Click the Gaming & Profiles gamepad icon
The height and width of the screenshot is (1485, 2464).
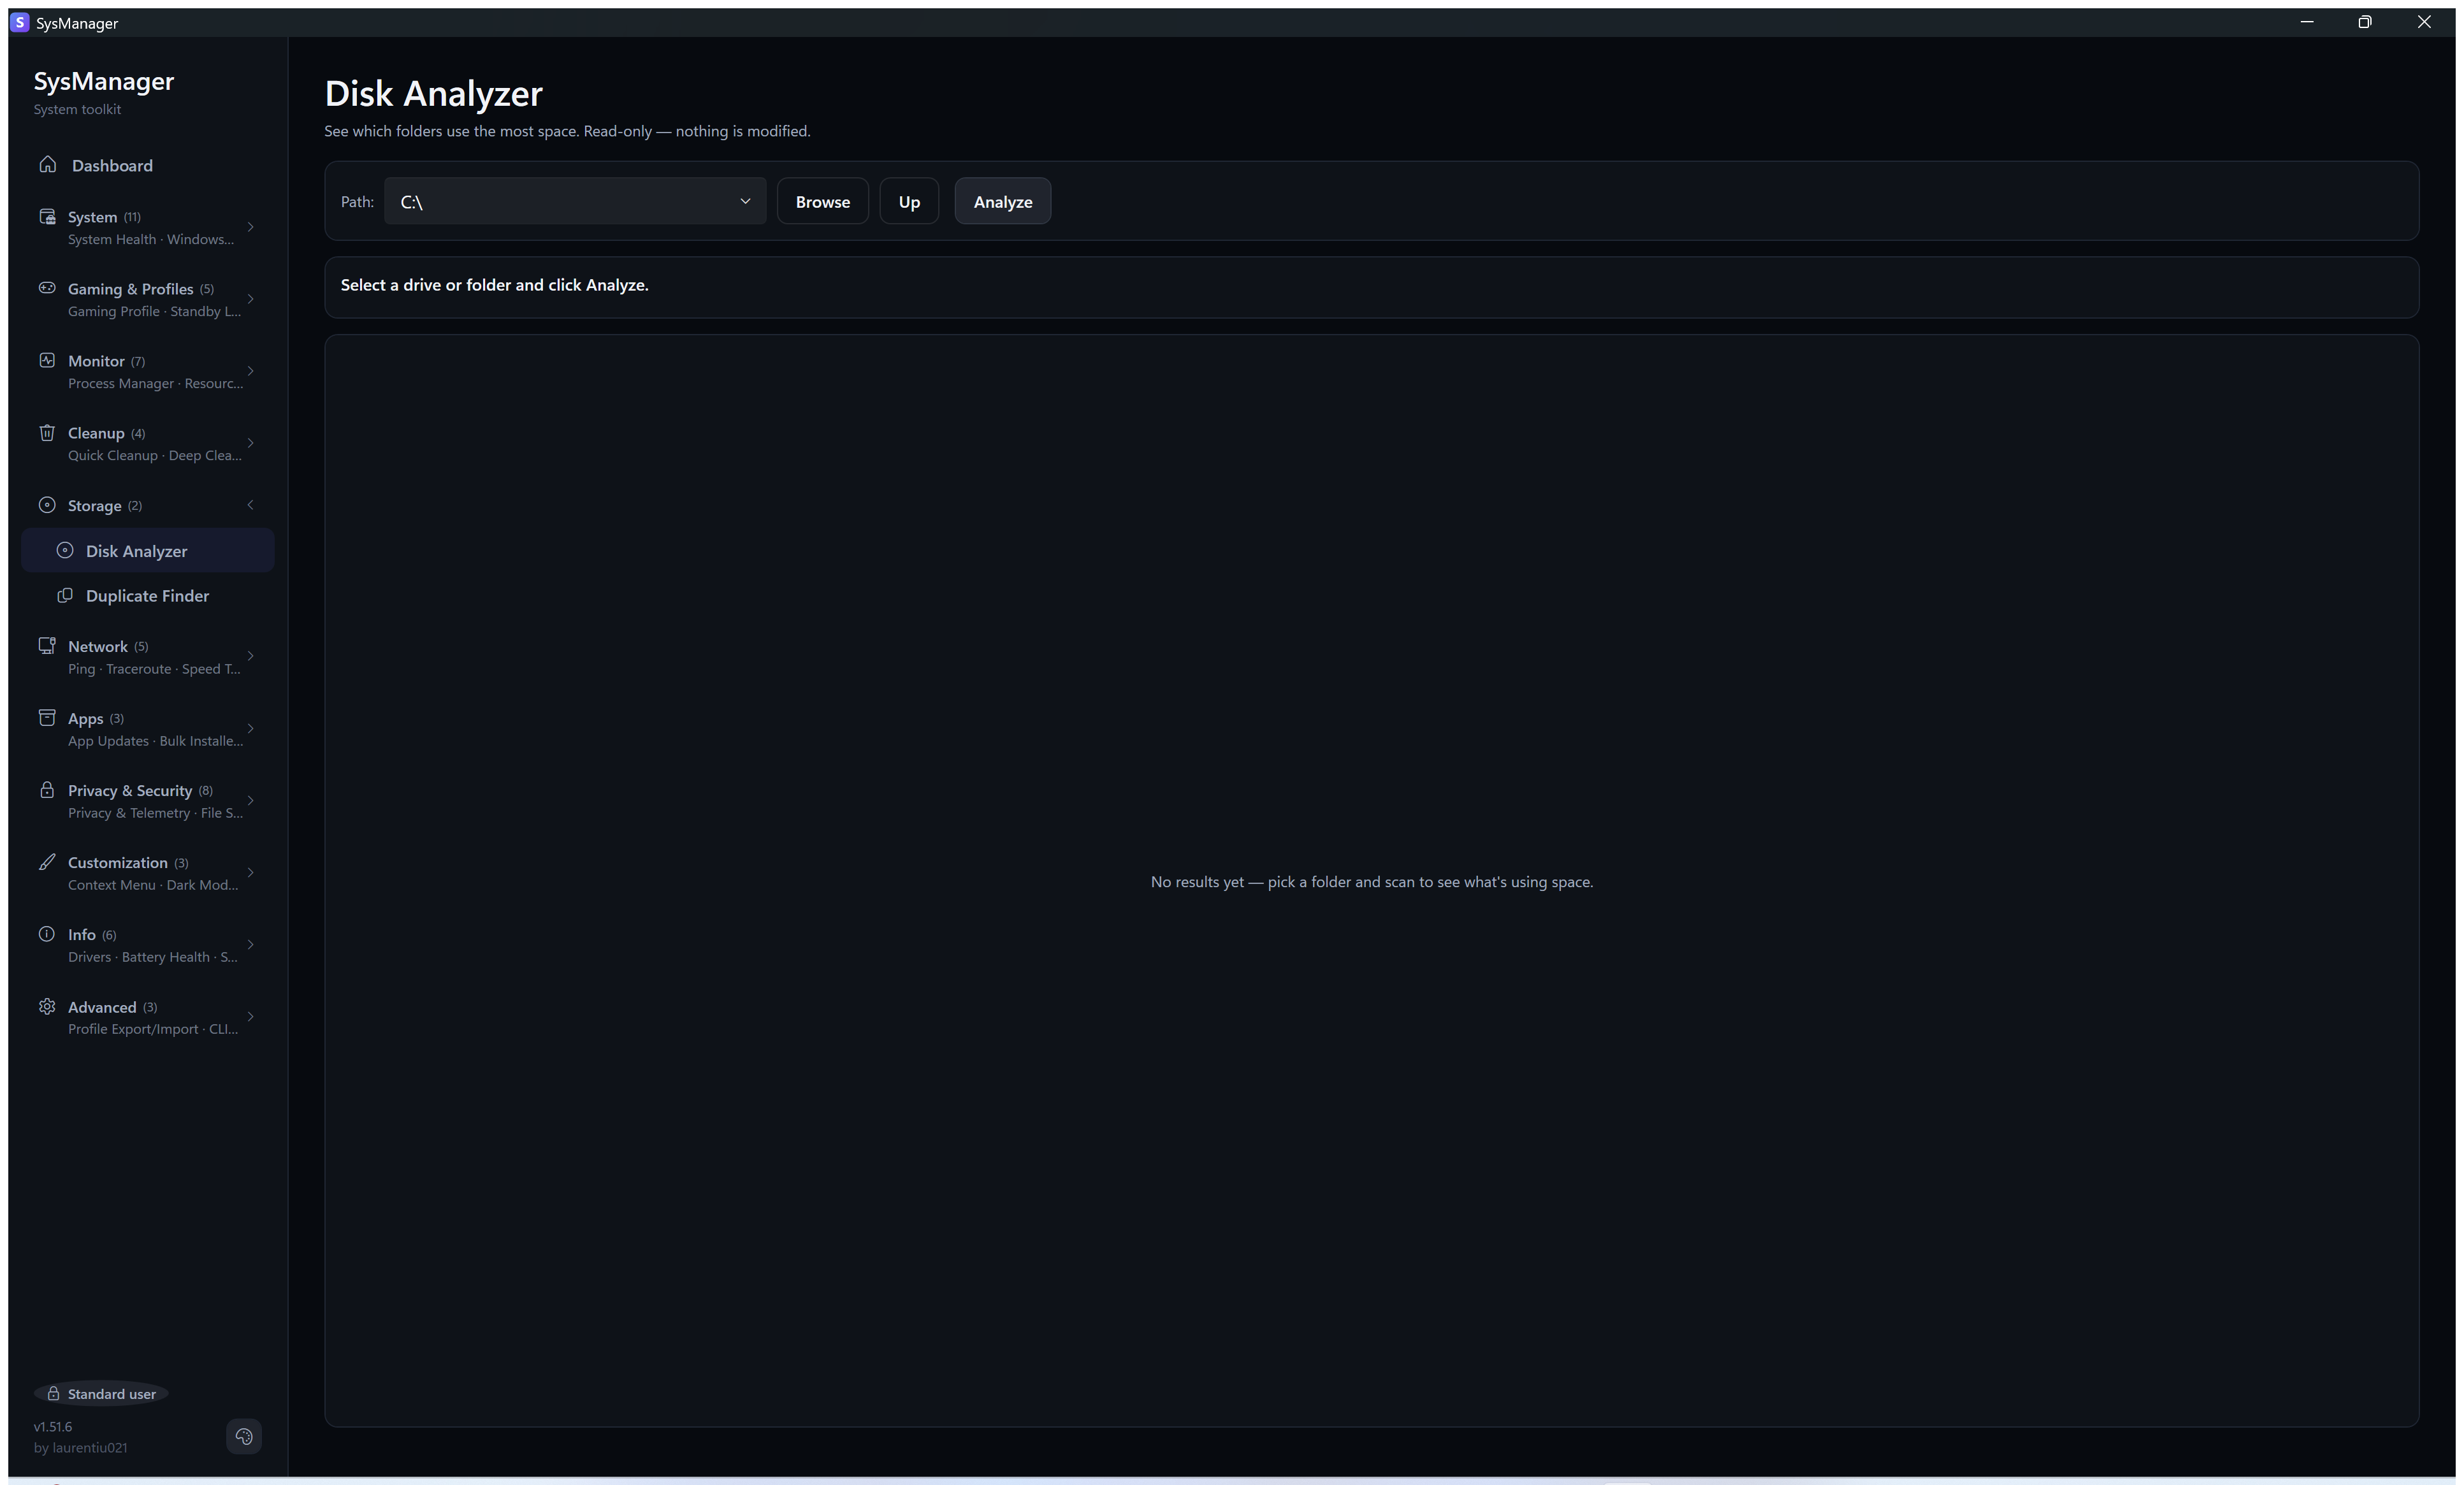[x=47, y=288]
